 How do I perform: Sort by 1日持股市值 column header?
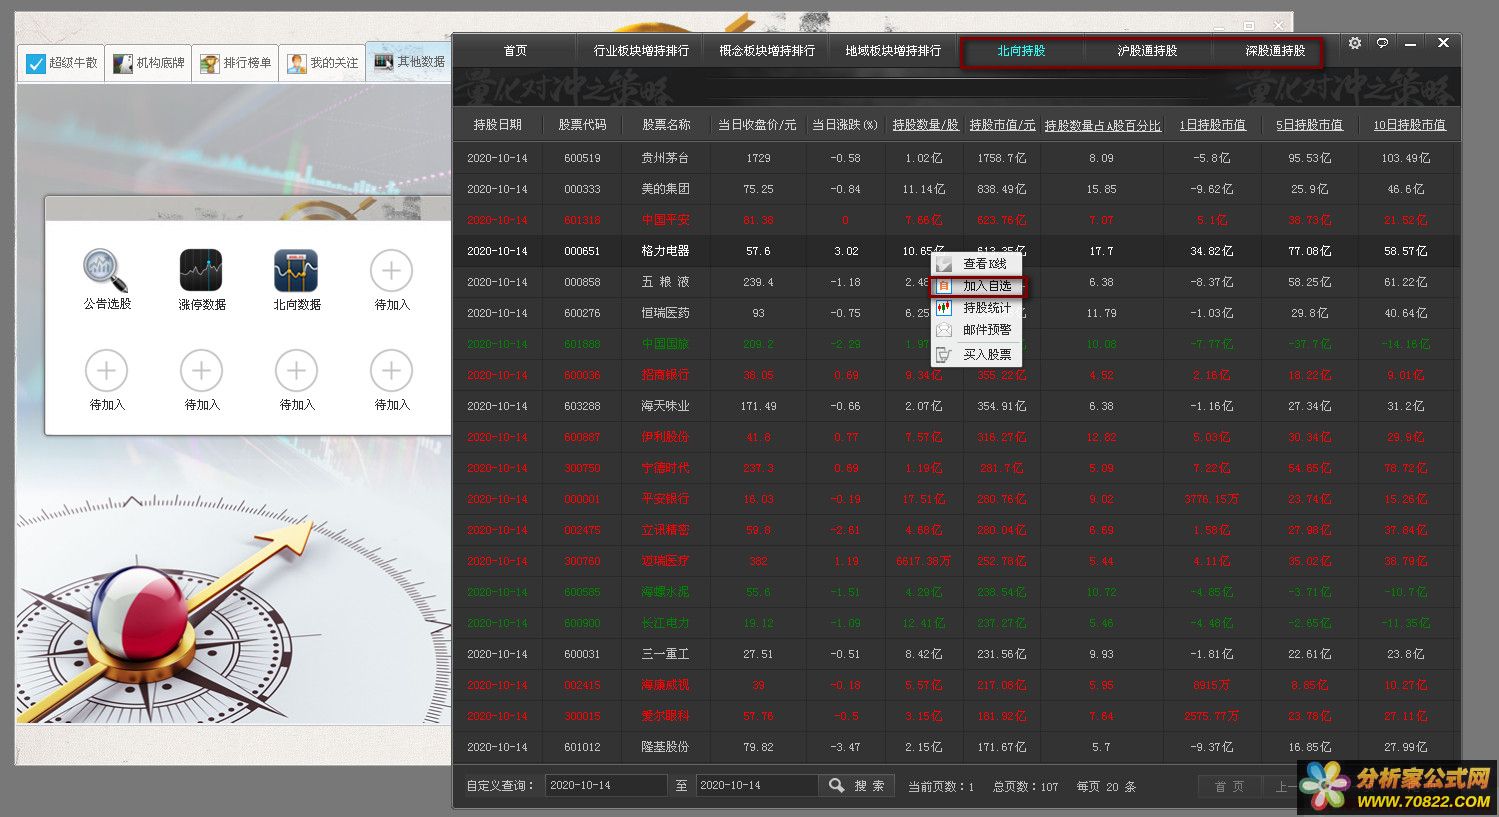(x=1212, y=125)
